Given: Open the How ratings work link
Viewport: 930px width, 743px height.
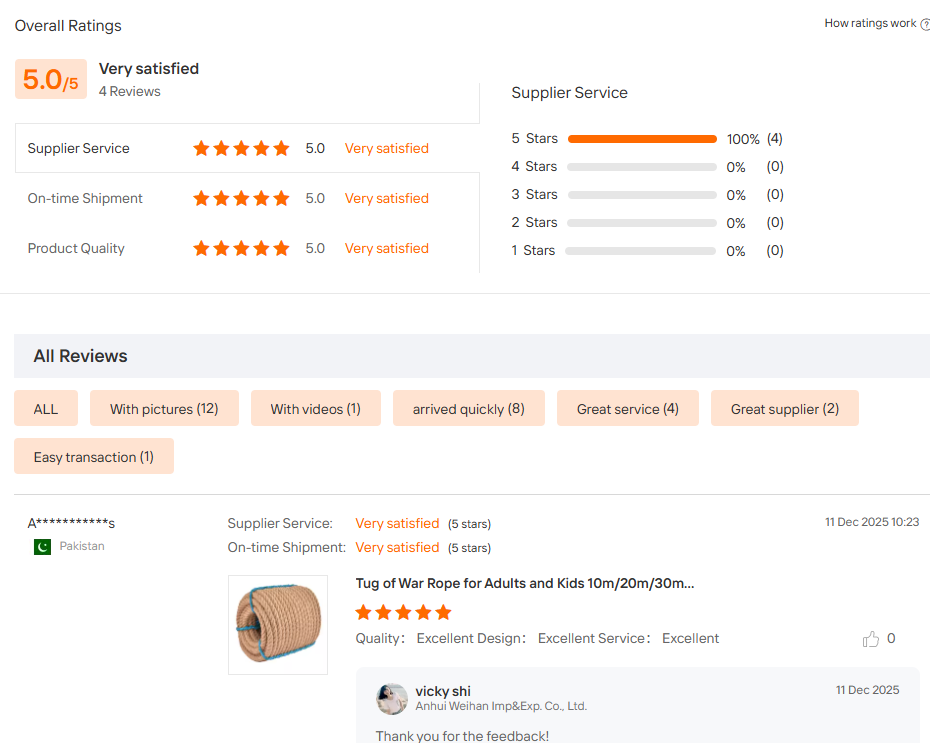Looking at the screenshot, I should click(870, 24).
